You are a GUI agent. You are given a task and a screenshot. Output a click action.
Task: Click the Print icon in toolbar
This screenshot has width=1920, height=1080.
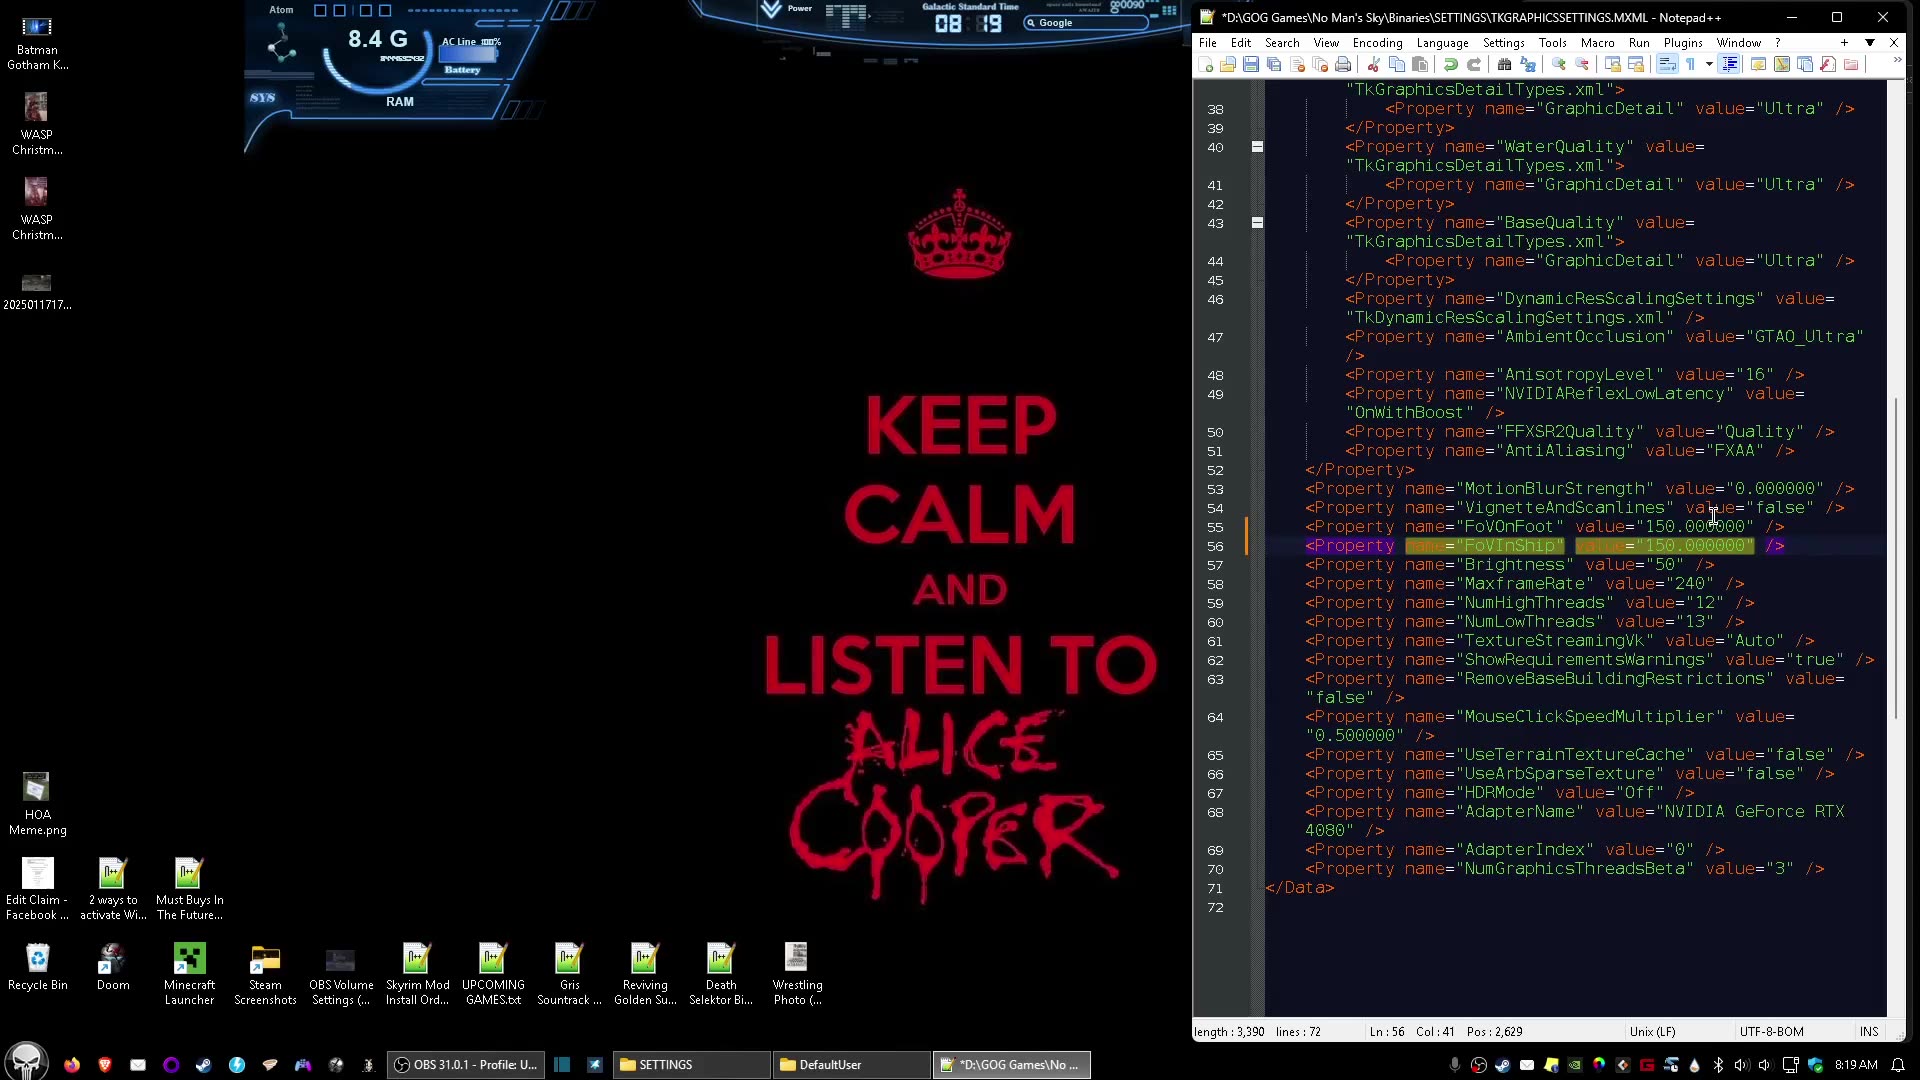1343,65
